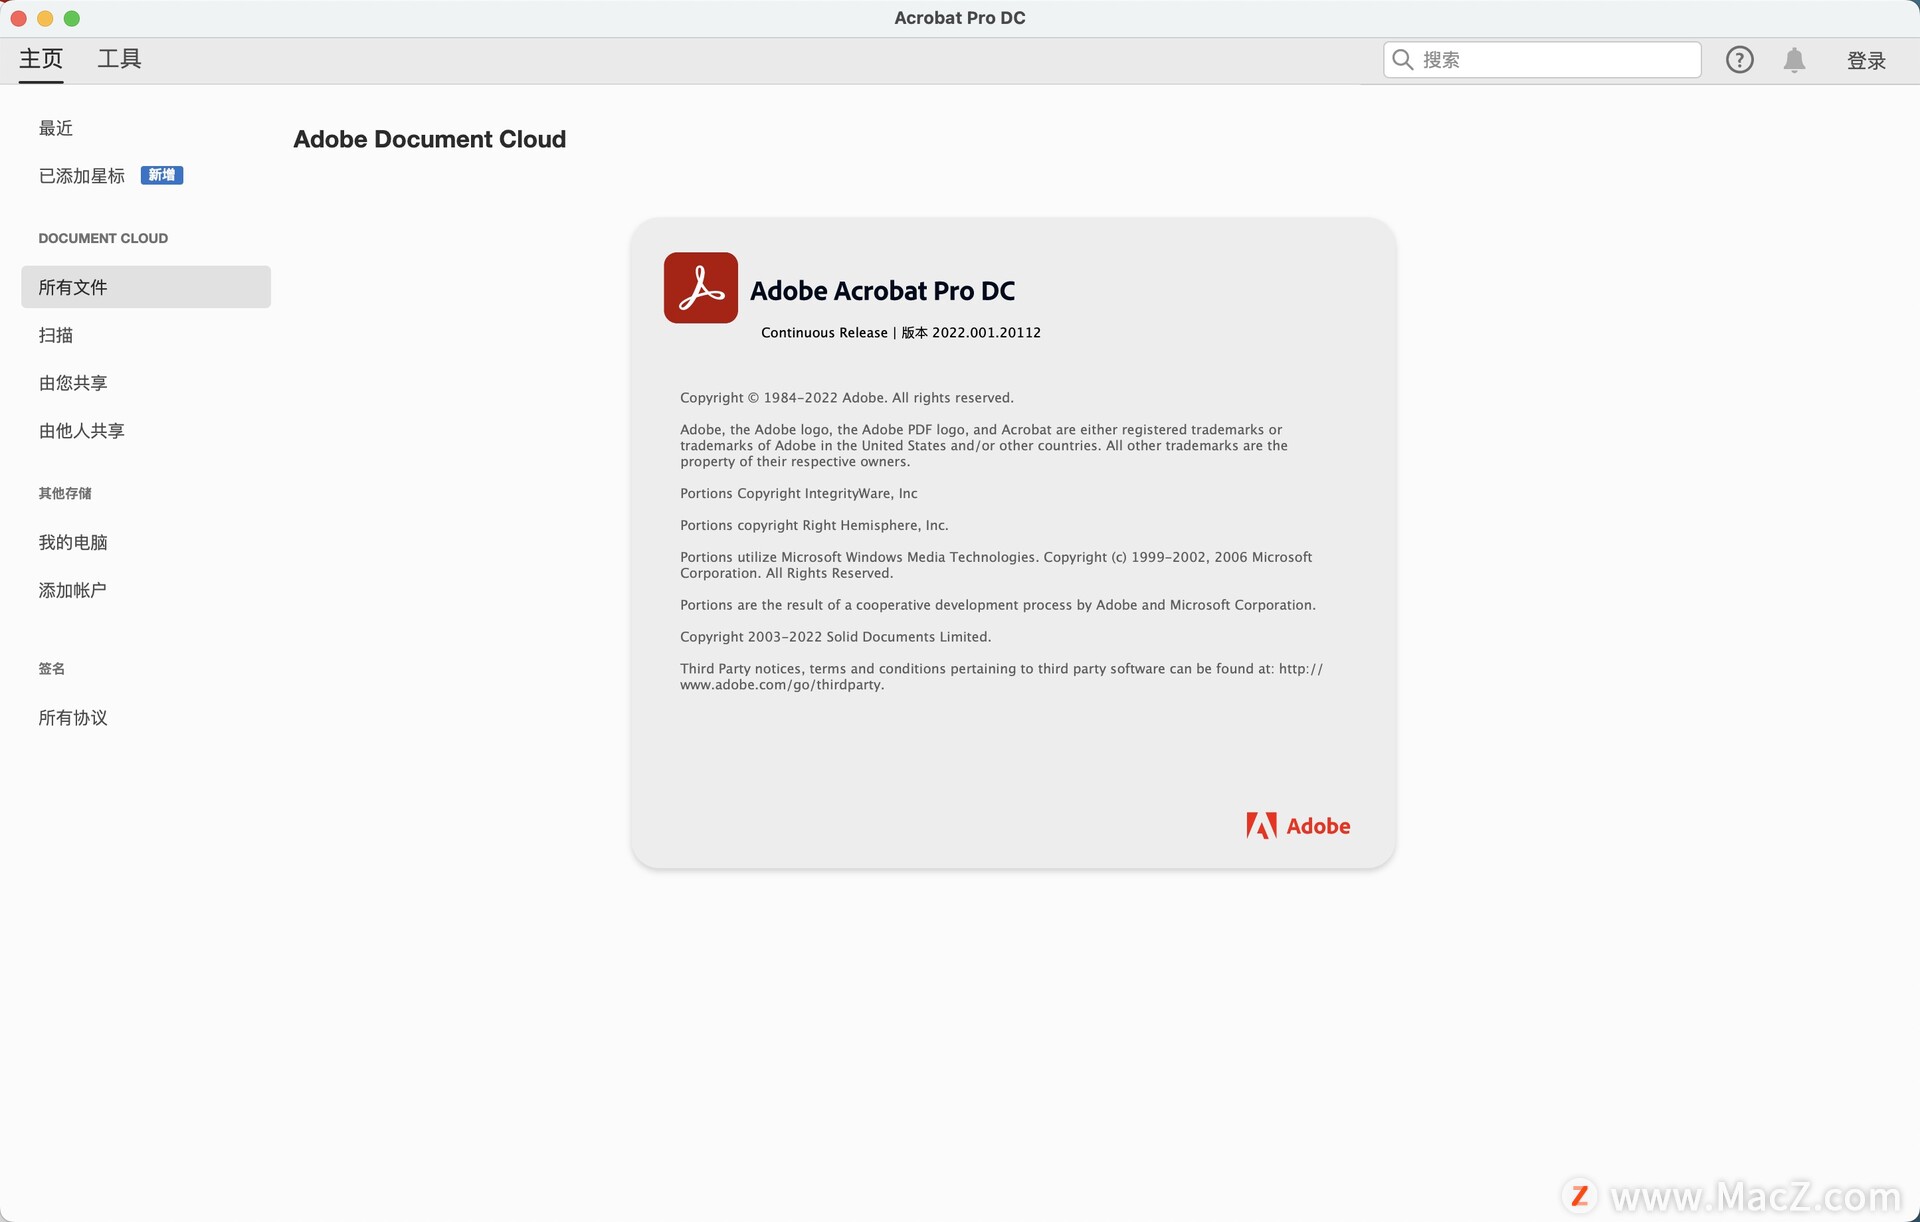Switch to the 工具 tab
The height and width of the screenshot is (1222, 1920).
(119, 59)
